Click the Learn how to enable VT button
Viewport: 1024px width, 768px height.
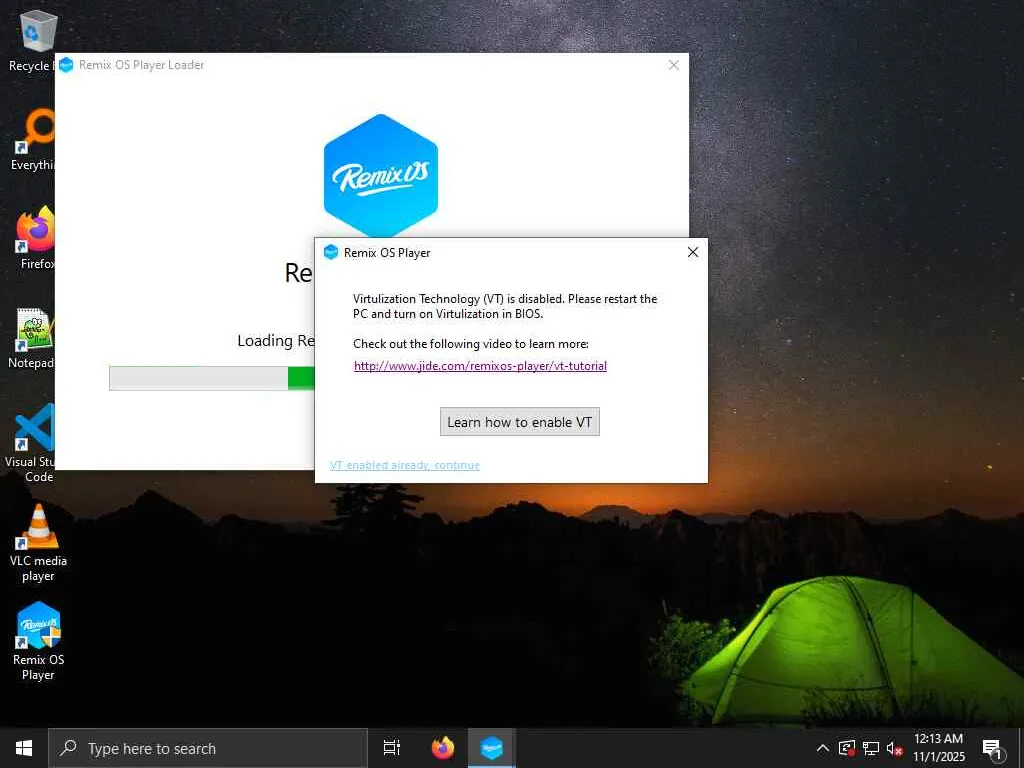520,422
